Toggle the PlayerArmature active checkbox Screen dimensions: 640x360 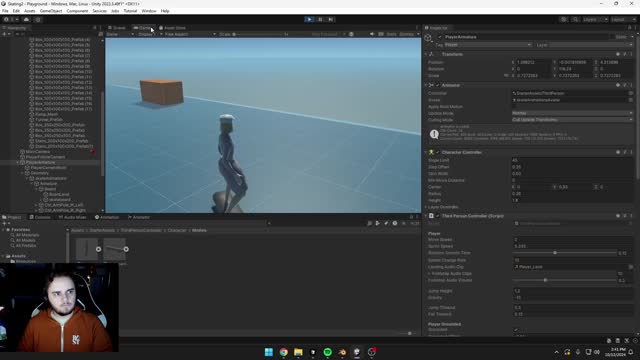(440, 37)
